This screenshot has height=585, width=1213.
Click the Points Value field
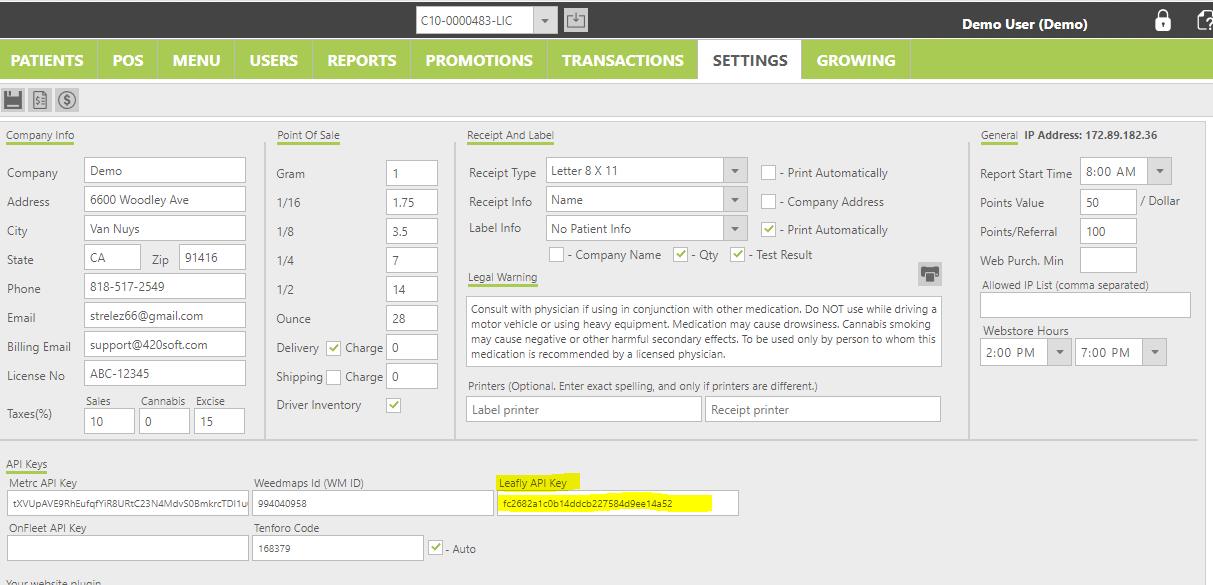tap(1108, 202)
